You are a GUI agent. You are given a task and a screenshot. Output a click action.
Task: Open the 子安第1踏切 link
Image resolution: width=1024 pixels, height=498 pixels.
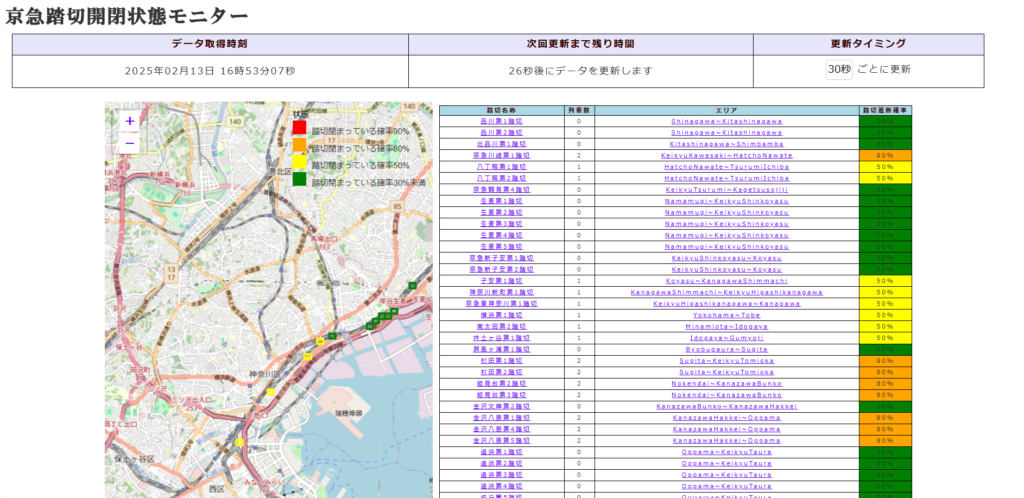pyautogui.click(x=502, y=281)
